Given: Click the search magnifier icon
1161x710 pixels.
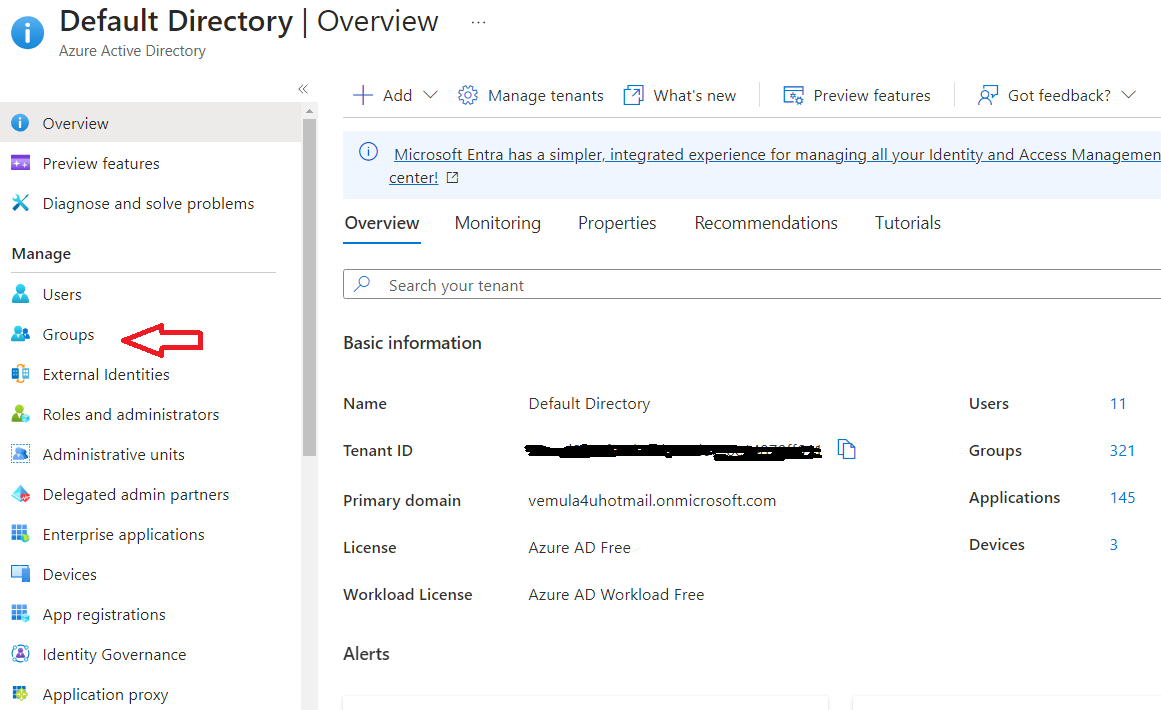Looking at the screenshot, I should point(362,284).
